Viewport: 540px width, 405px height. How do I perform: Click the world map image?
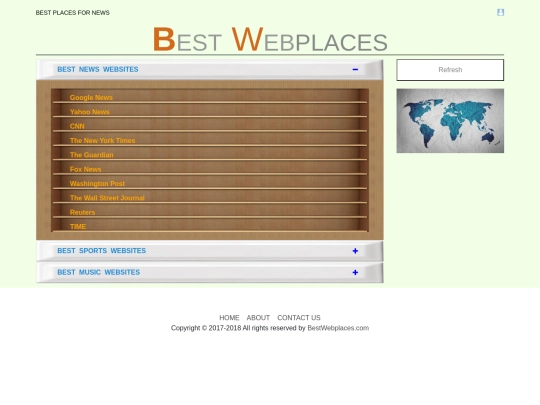click(450, 121)
